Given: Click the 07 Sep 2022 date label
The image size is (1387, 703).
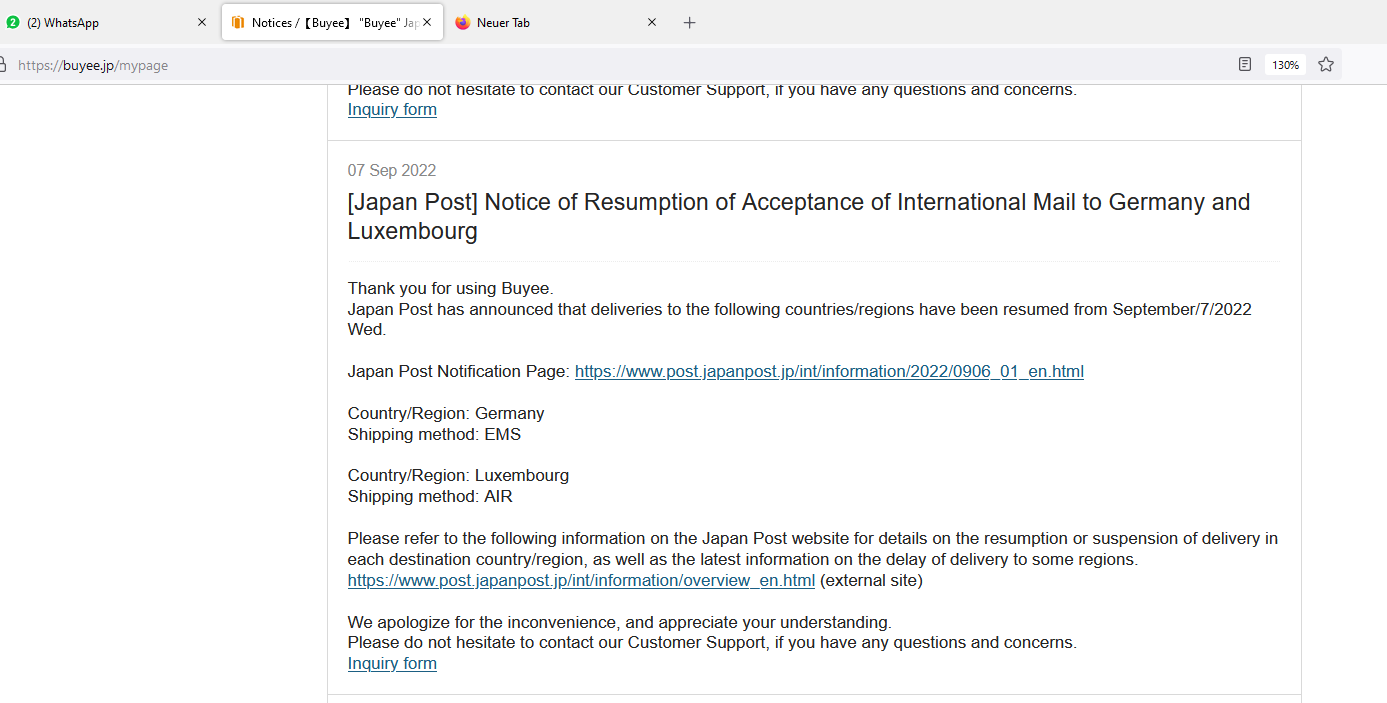Looking at the screenshot, I should (392, 171).
